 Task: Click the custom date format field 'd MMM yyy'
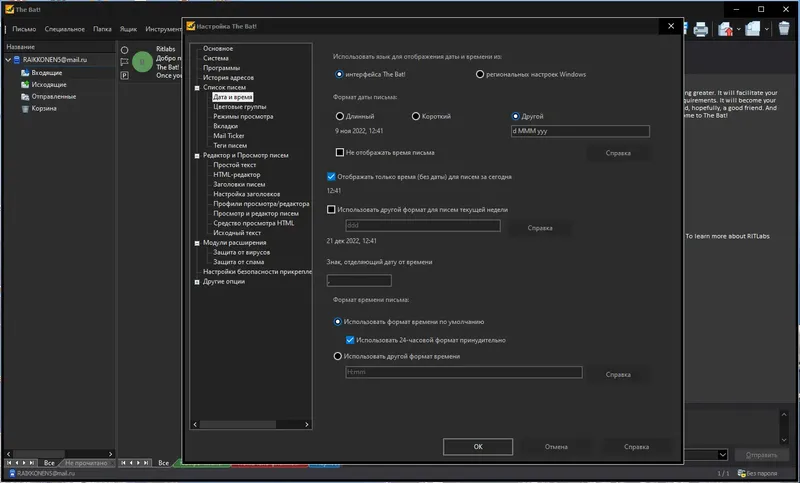point(580,131)
